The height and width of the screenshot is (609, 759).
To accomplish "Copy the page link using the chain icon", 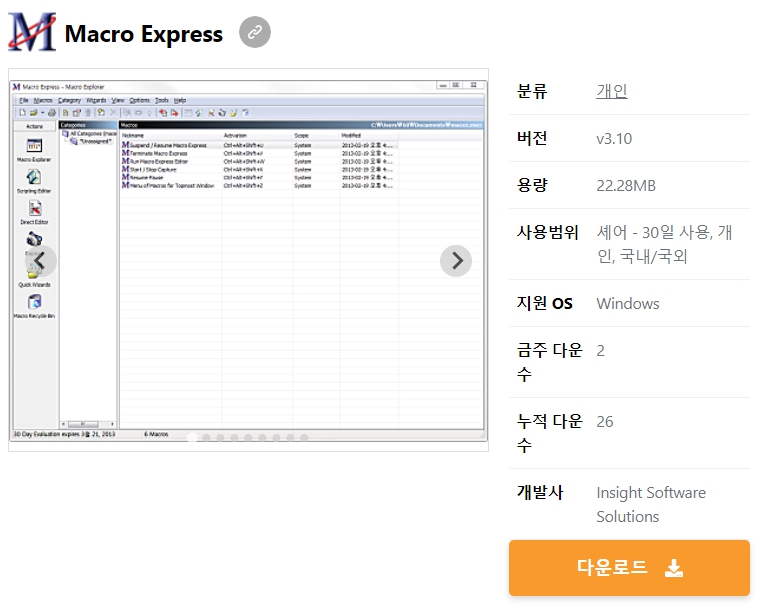I will tap(255, 32).
